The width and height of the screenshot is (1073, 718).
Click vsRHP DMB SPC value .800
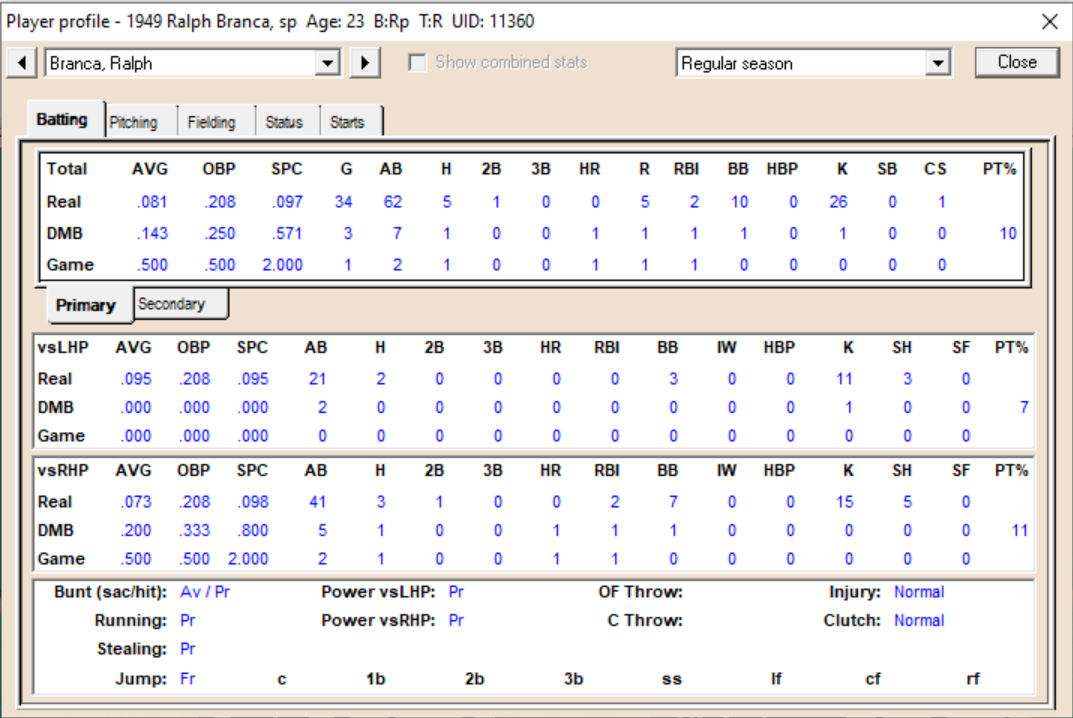(x=253, y=530)
